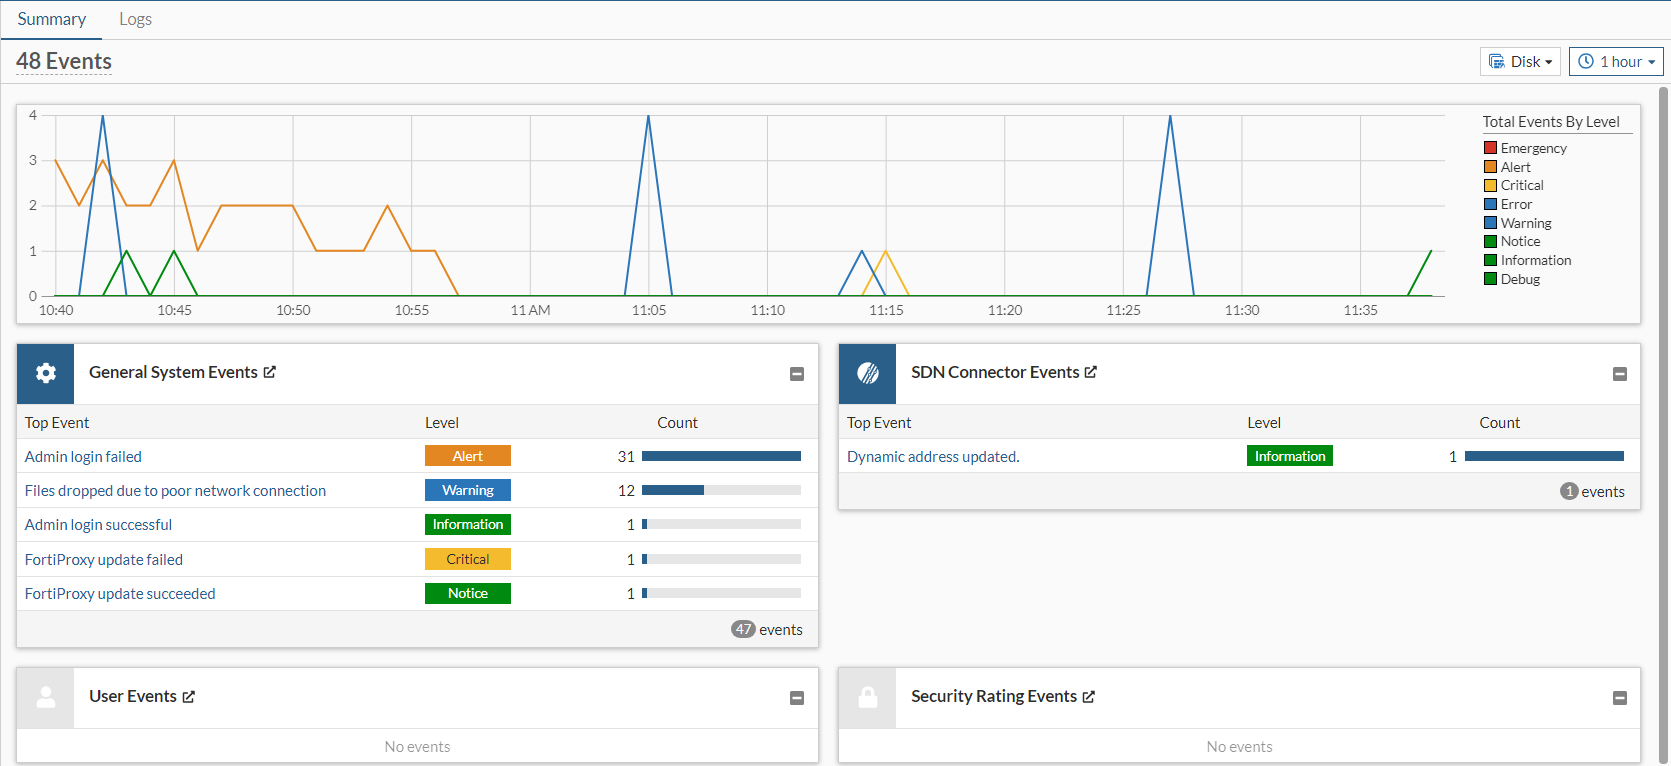The image size is (1671, 766).
Task: Open General System Events external link icon
Action: 269,372
